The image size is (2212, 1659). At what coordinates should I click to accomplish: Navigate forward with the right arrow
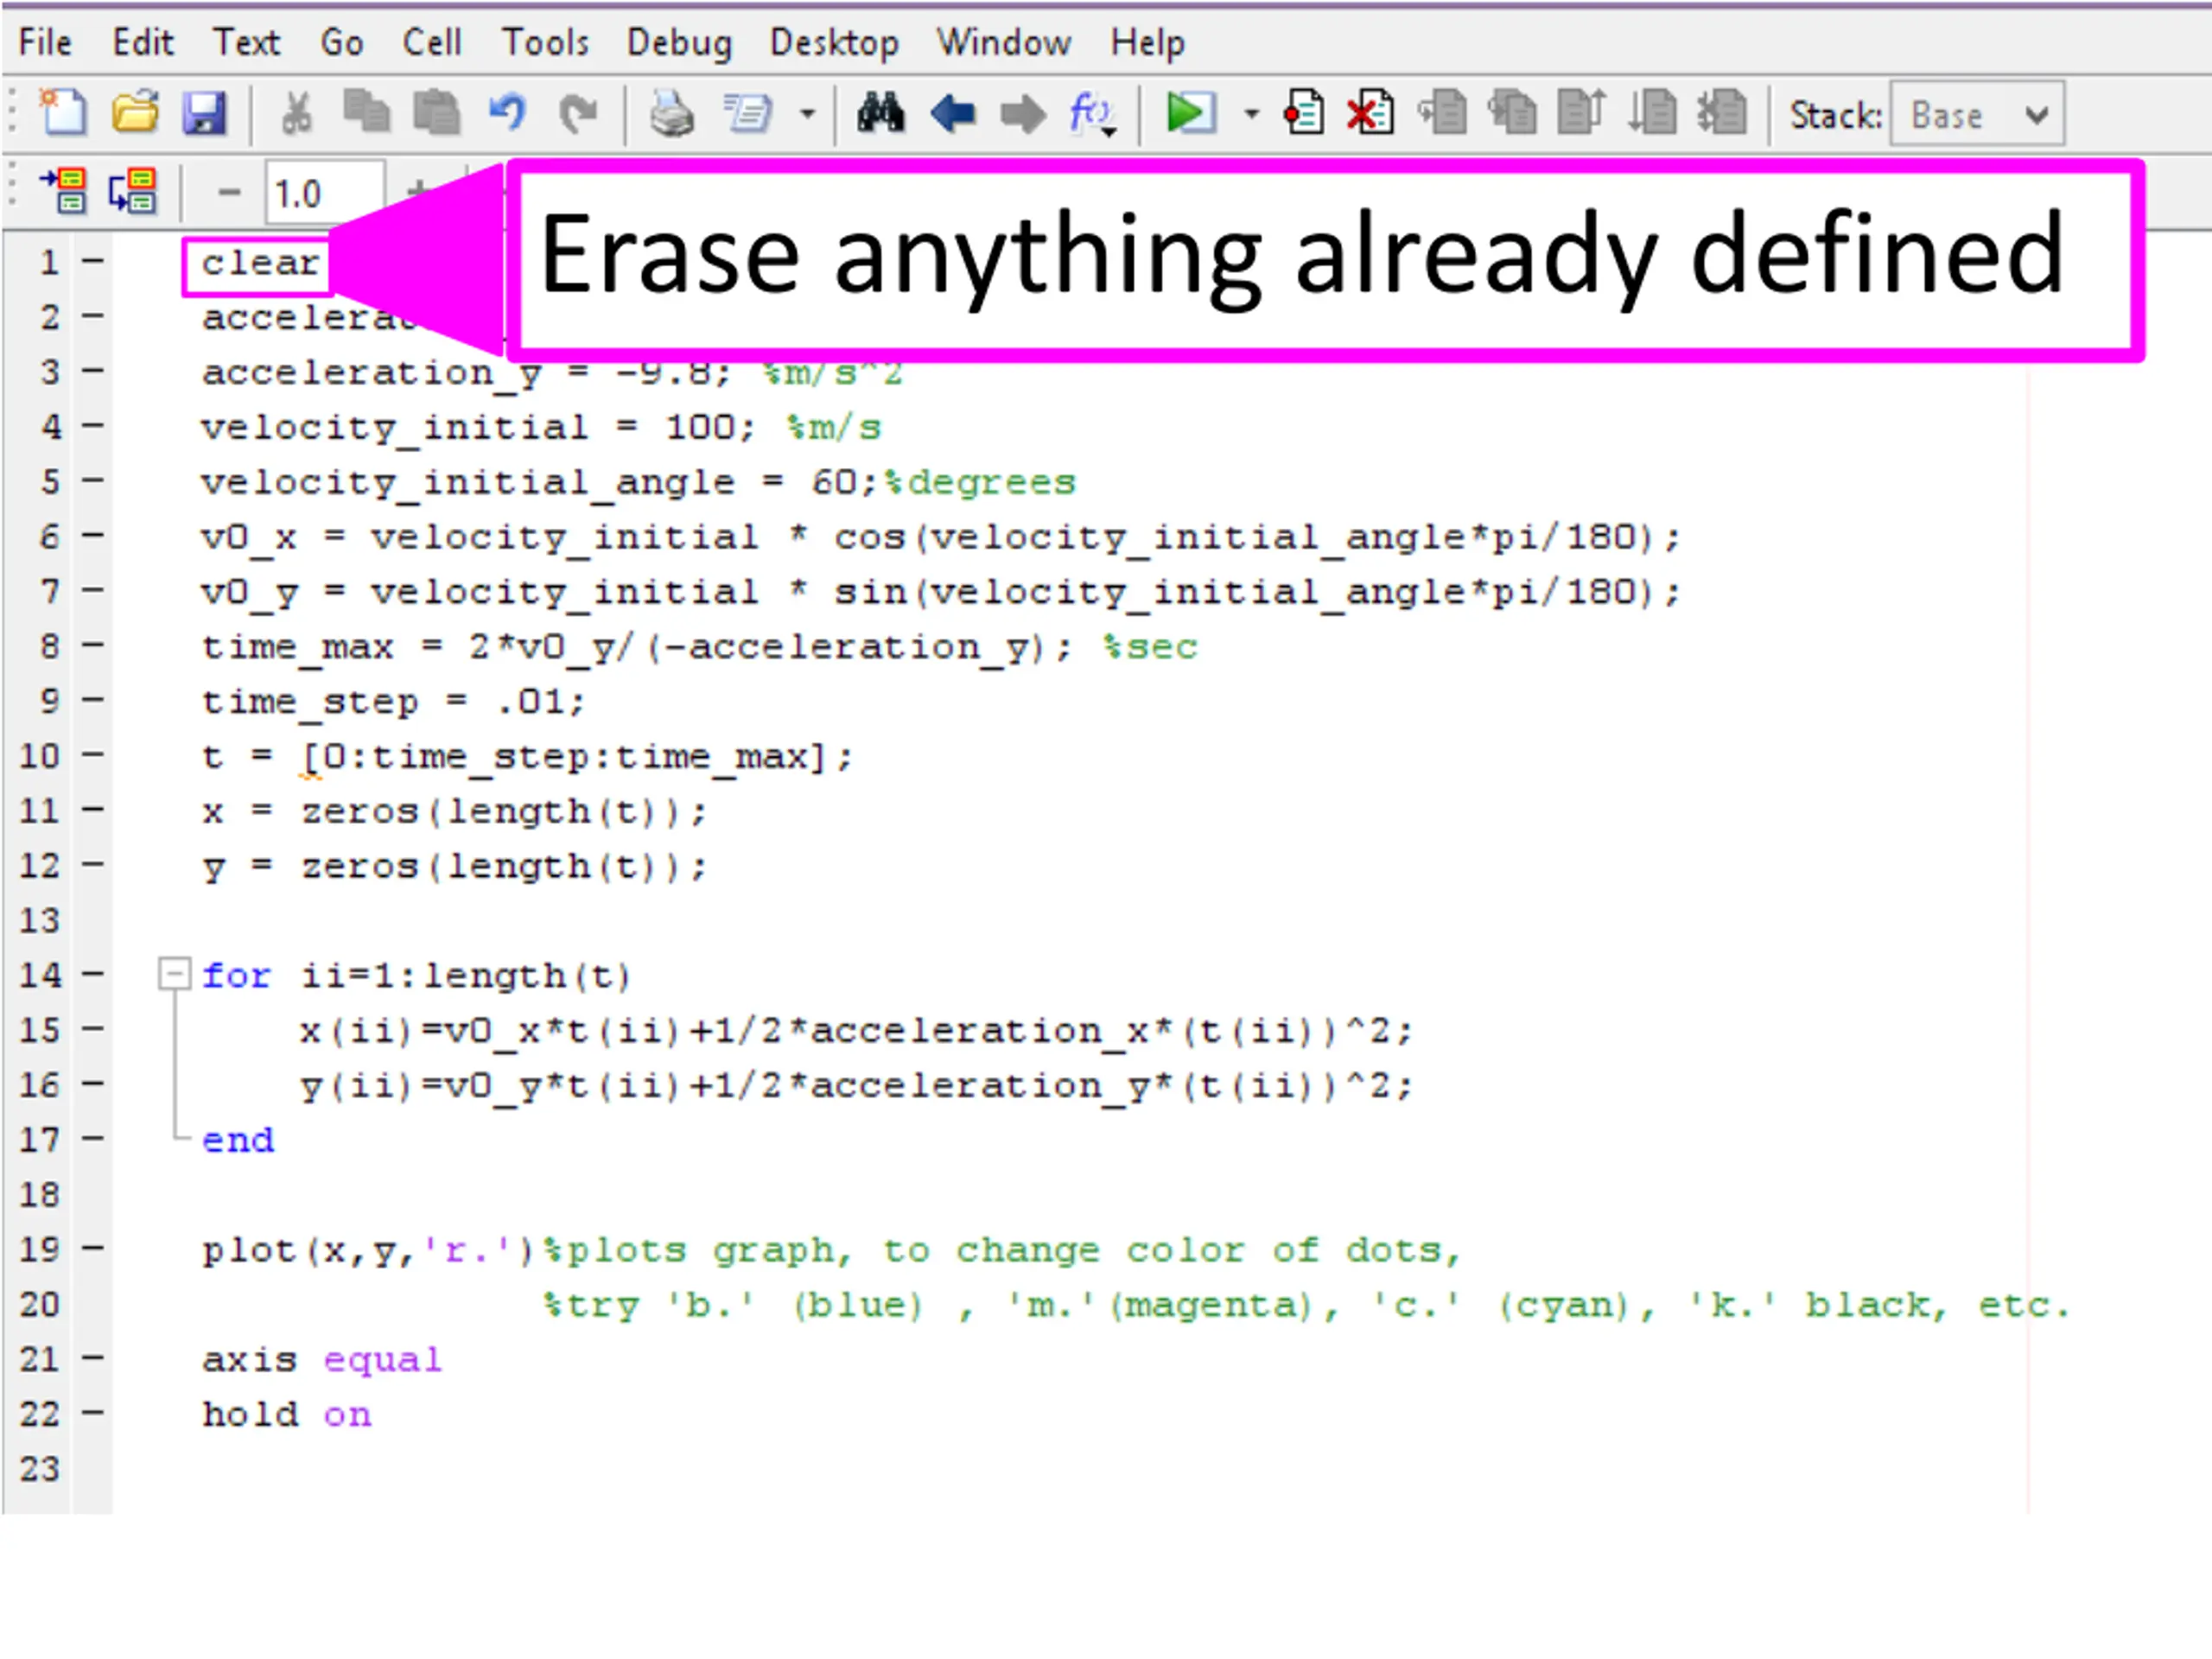coord(1022,114)
